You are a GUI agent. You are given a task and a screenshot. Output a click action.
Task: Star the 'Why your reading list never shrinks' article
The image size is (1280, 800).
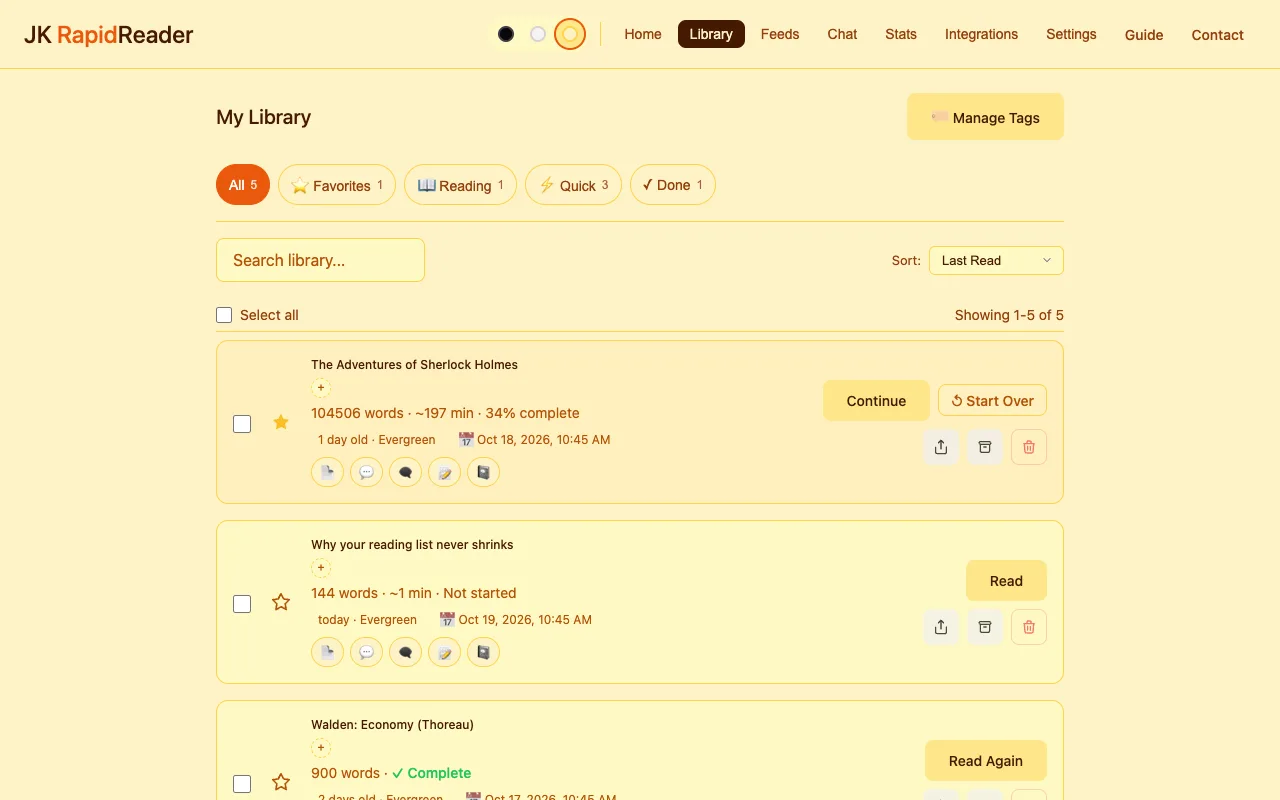click(x=281, y=602)
